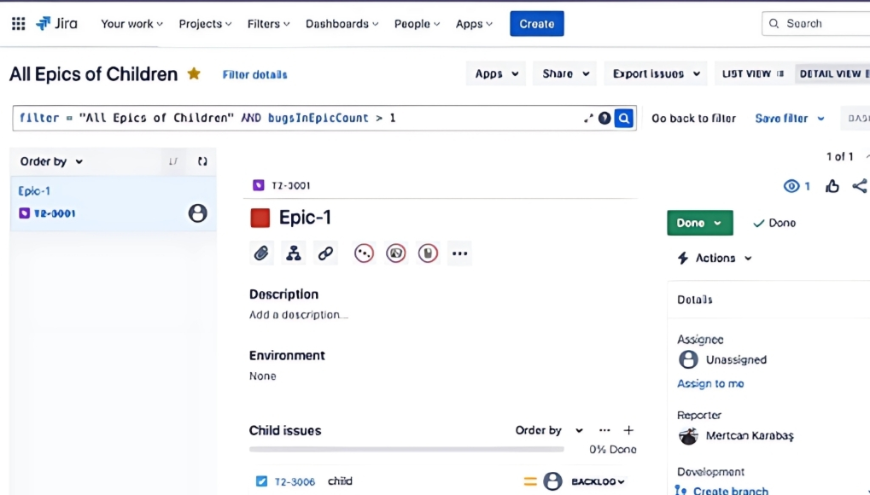The width and height of the screenshot is (870, 495).
Task: Expand the Share dropdown
Action: [x=565, y=74]
